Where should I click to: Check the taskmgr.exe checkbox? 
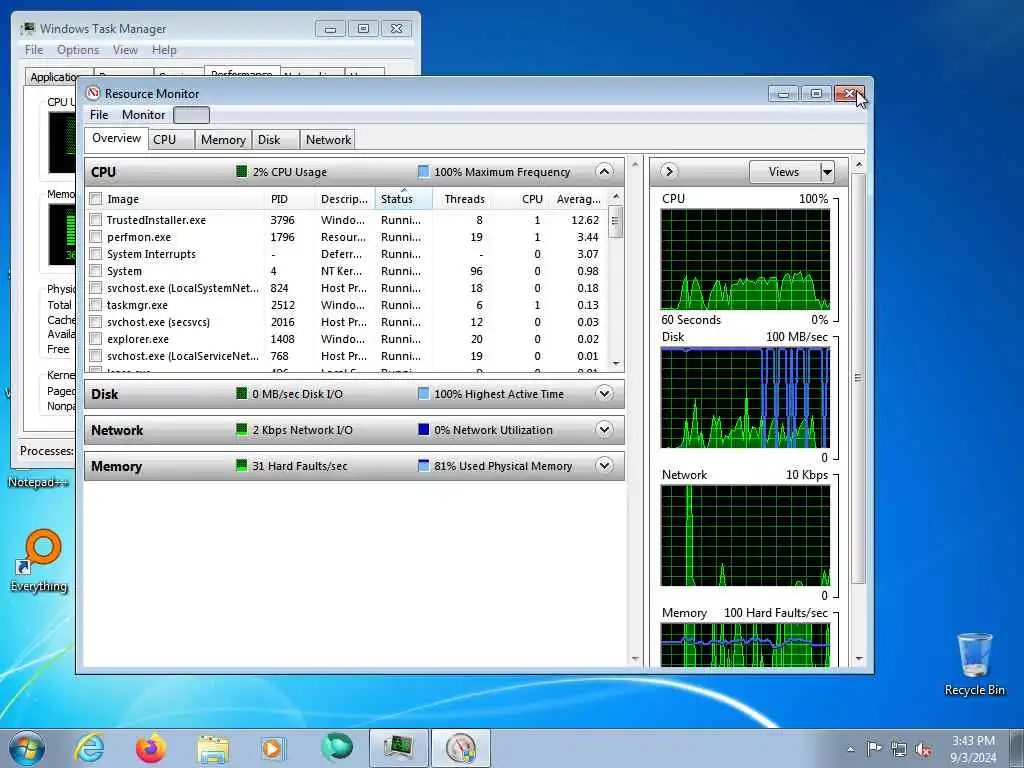click(x=95, y=304)
